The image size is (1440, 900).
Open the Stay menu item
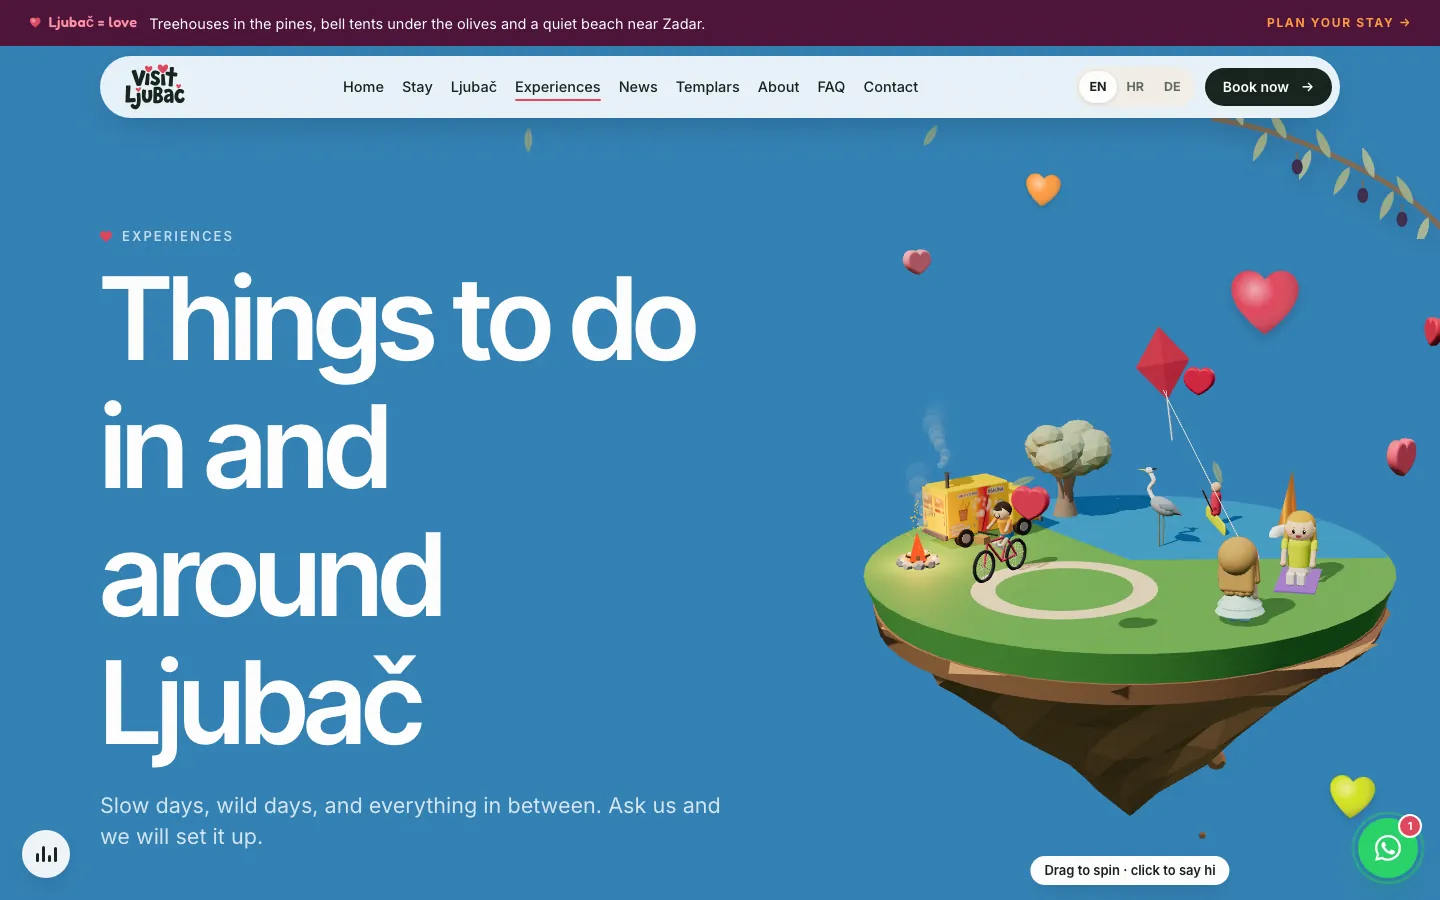tap(417, 87)
